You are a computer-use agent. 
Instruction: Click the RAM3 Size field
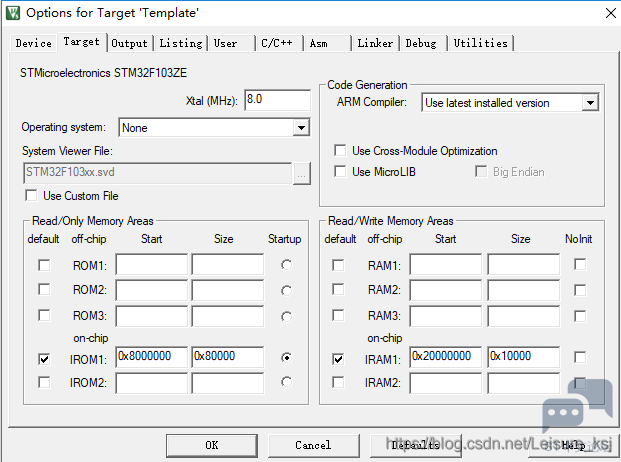[x=524, y=316]
